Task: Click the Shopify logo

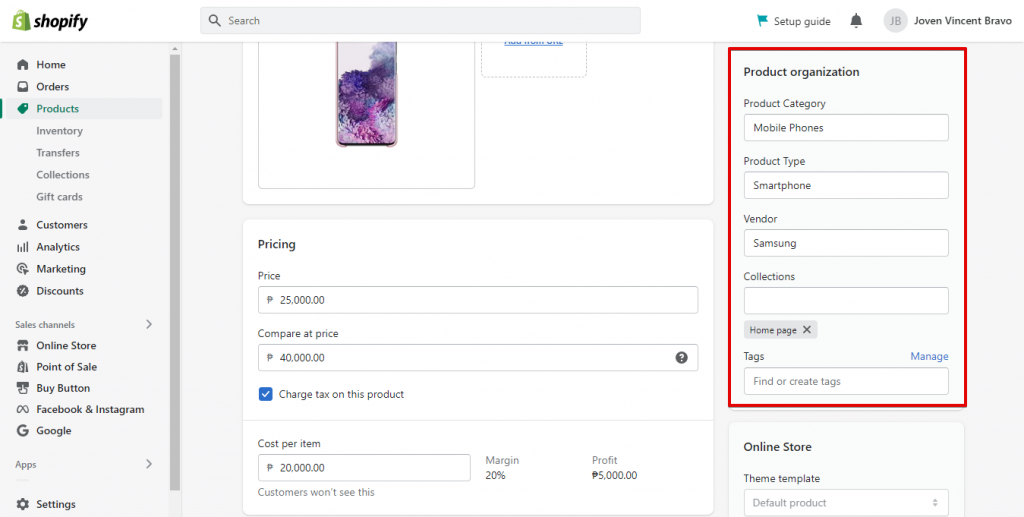Action: click(x=50, y=21)
